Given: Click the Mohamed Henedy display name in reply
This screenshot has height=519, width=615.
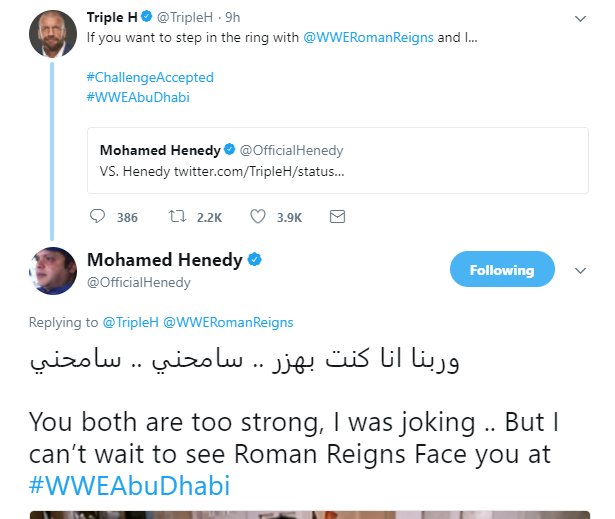Looking at the screenshot, I should click(x=165, y=260).
